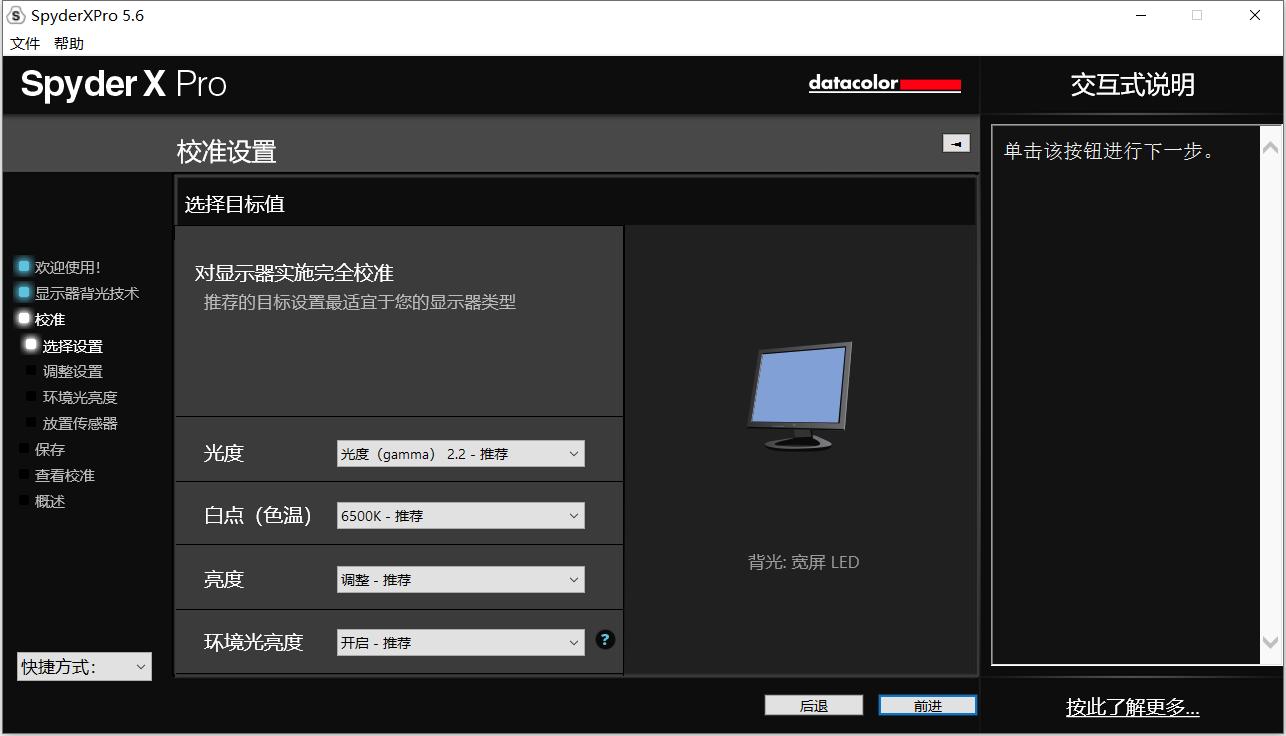1286x736 pixels.
Task: Click the help panel scroll down arrow
Action: click(x=1270, y=643)
